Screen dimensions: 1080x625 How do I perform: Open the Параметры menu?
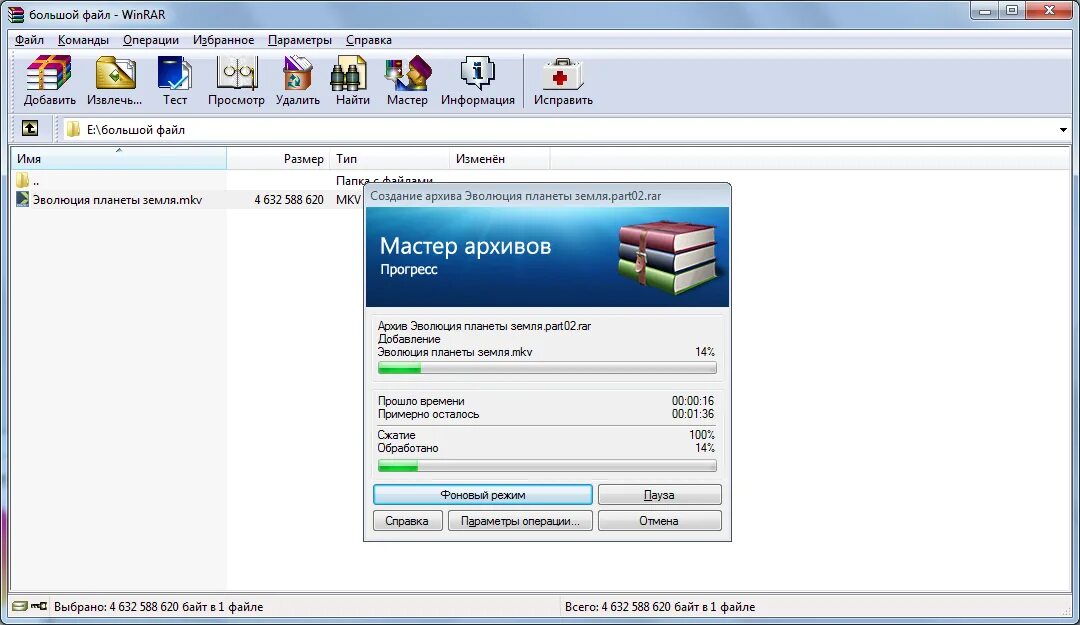300,40
